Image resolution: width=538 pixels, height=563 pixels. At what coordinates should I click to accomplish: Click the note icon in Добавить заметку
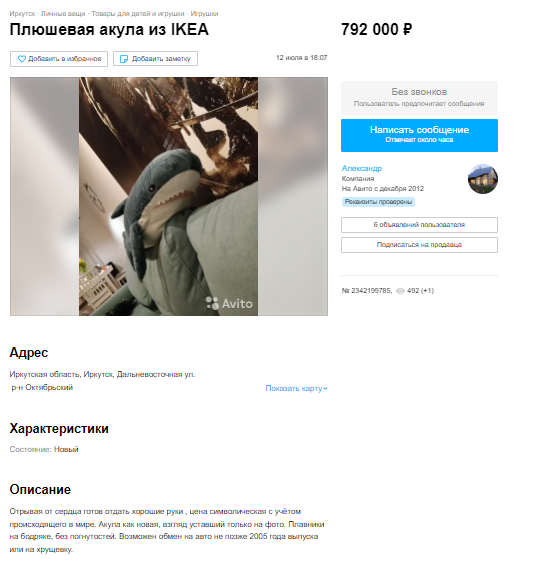click(124, 59)
